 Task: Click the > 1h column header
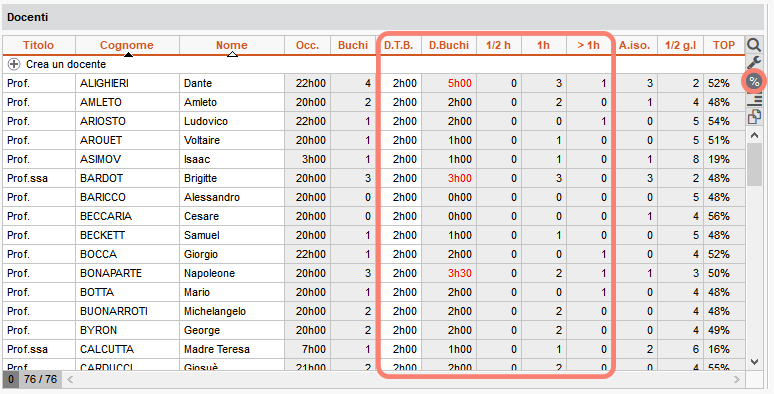coord(588,45)
